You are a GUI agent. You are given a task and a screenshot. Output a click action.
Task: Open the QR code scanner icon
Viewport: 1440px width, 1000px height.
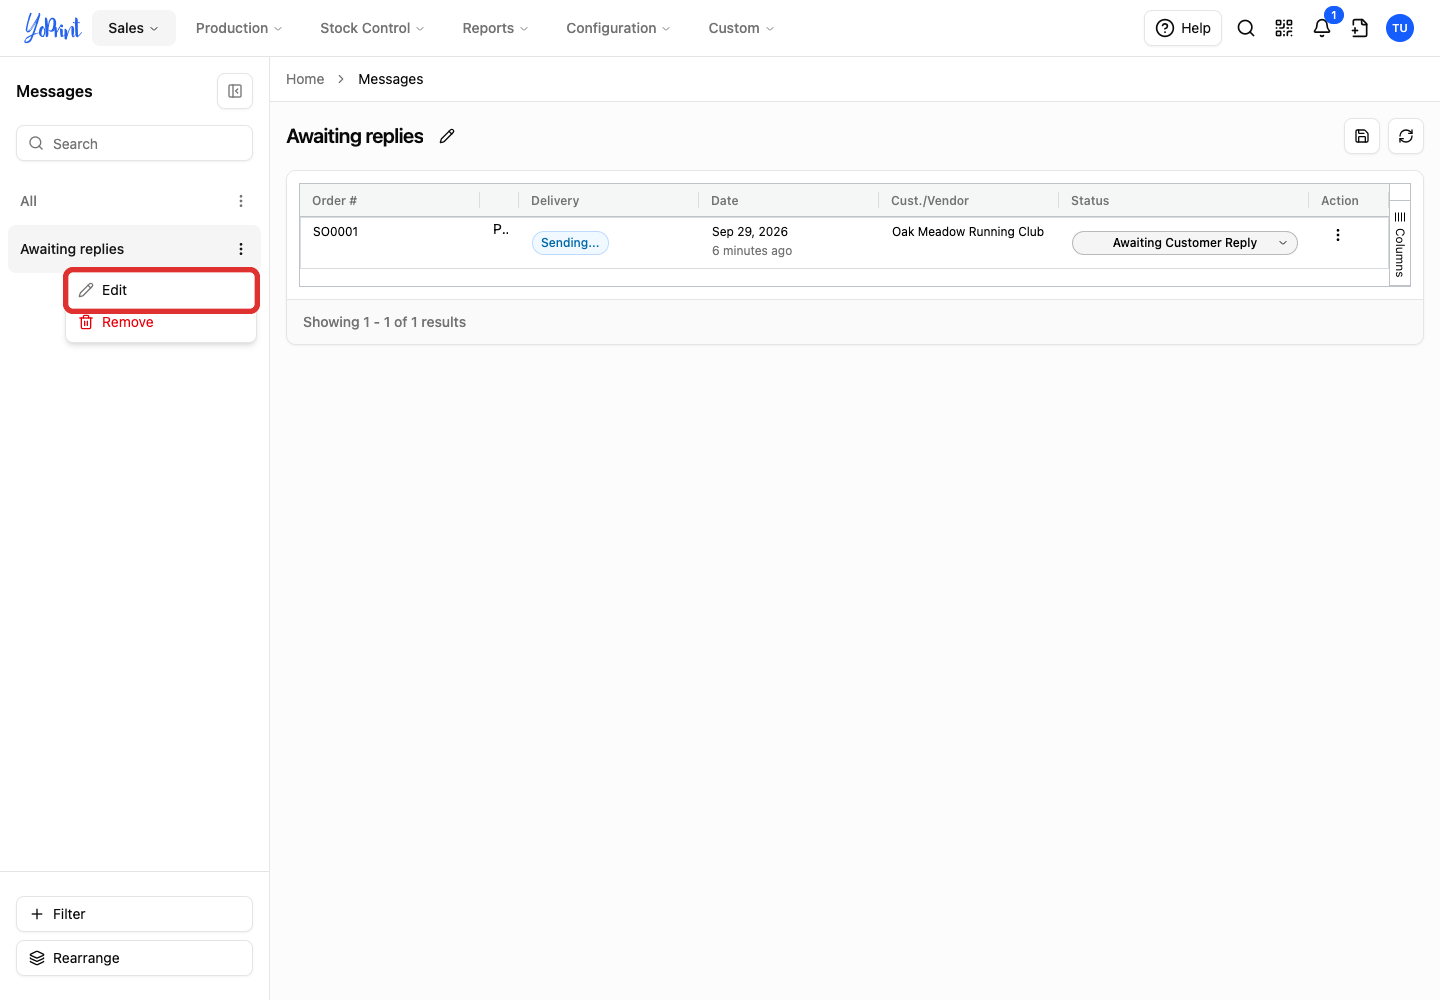tap(1284, 28)
